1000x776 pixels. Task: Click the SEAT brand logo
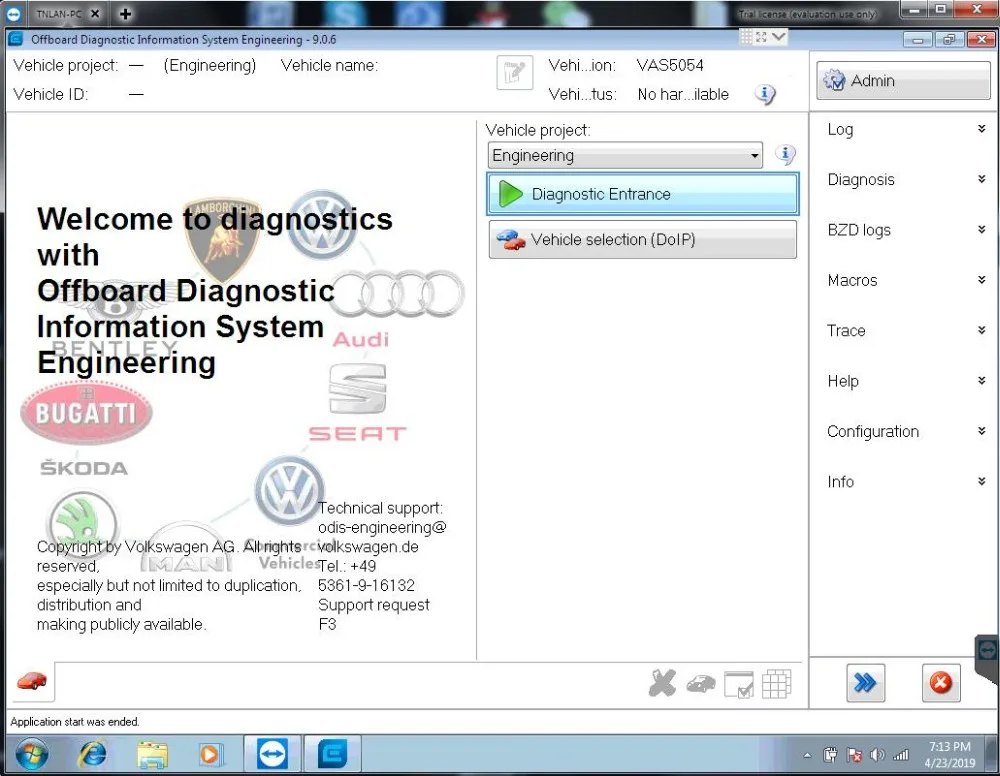tap(357, 404)
